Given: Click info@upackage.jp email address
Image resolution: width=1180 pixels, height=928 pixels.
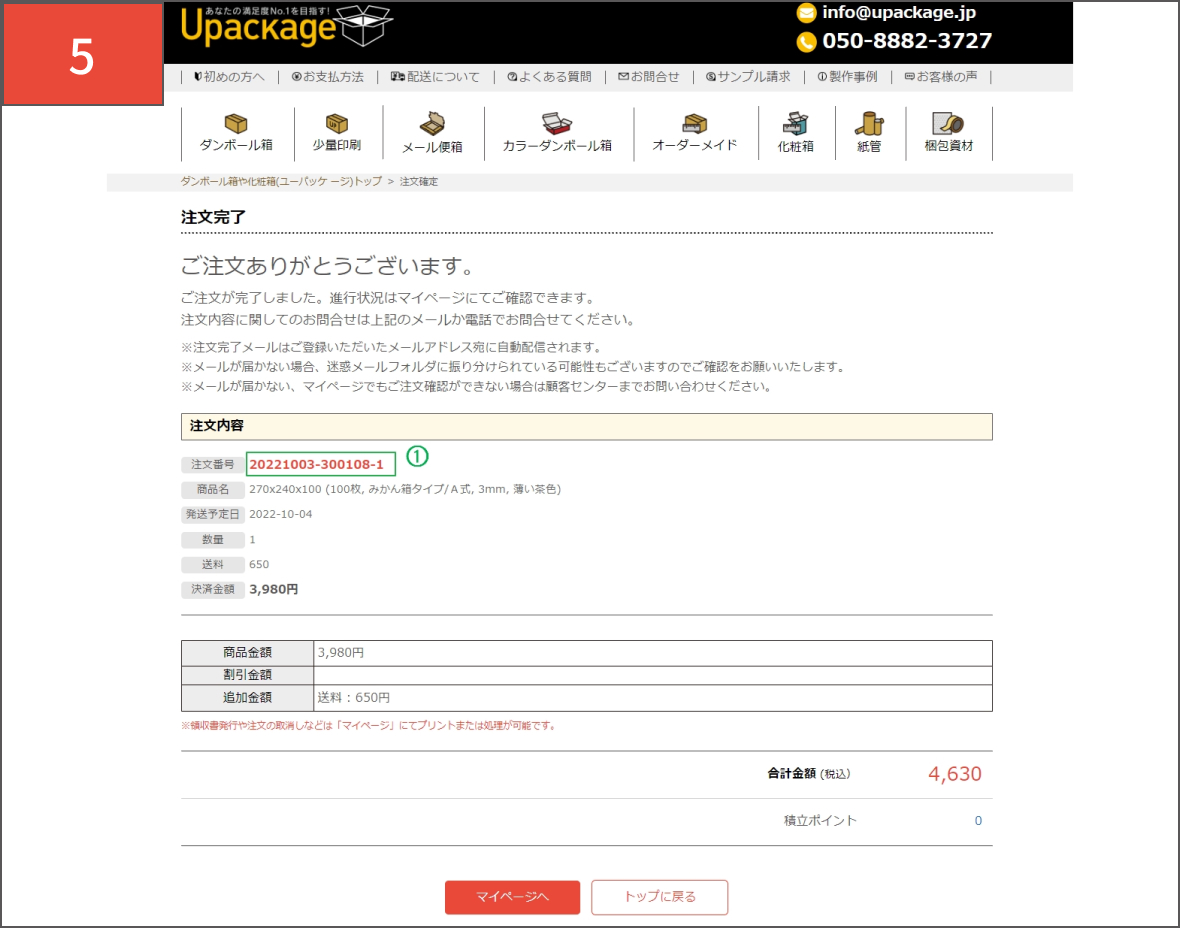Looking at the screenshot, I should [899, 13].
